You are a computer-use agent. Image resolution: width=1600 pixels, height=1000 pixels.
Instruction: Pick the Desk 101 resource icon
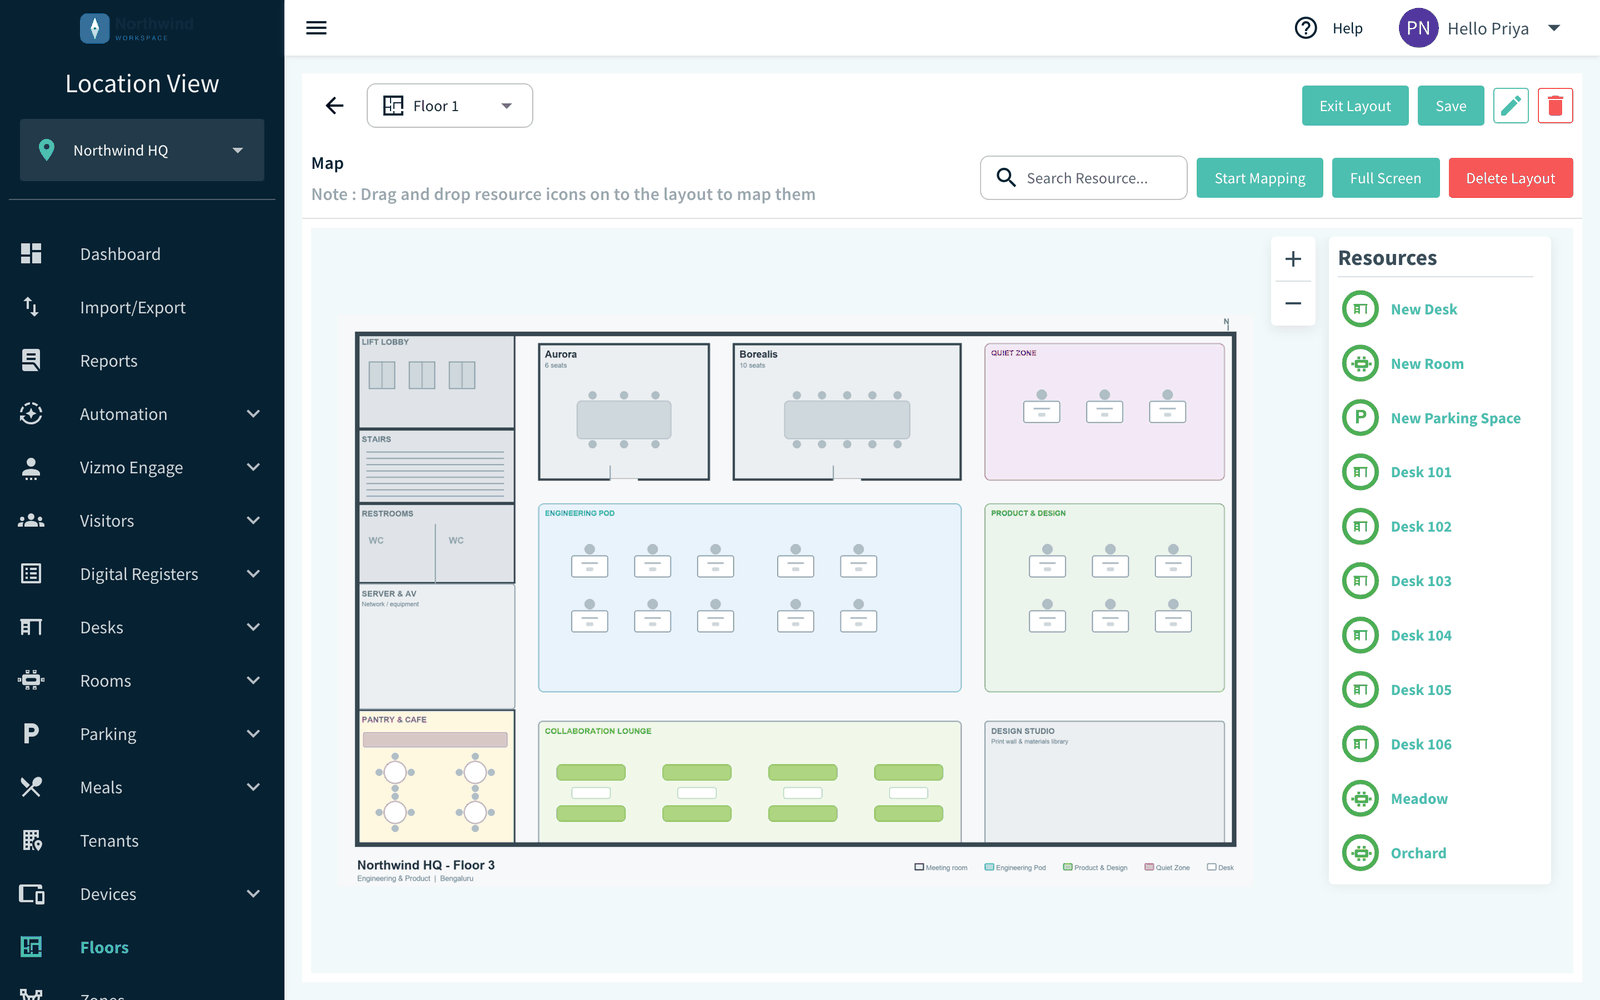click(x=1360, y=472)
